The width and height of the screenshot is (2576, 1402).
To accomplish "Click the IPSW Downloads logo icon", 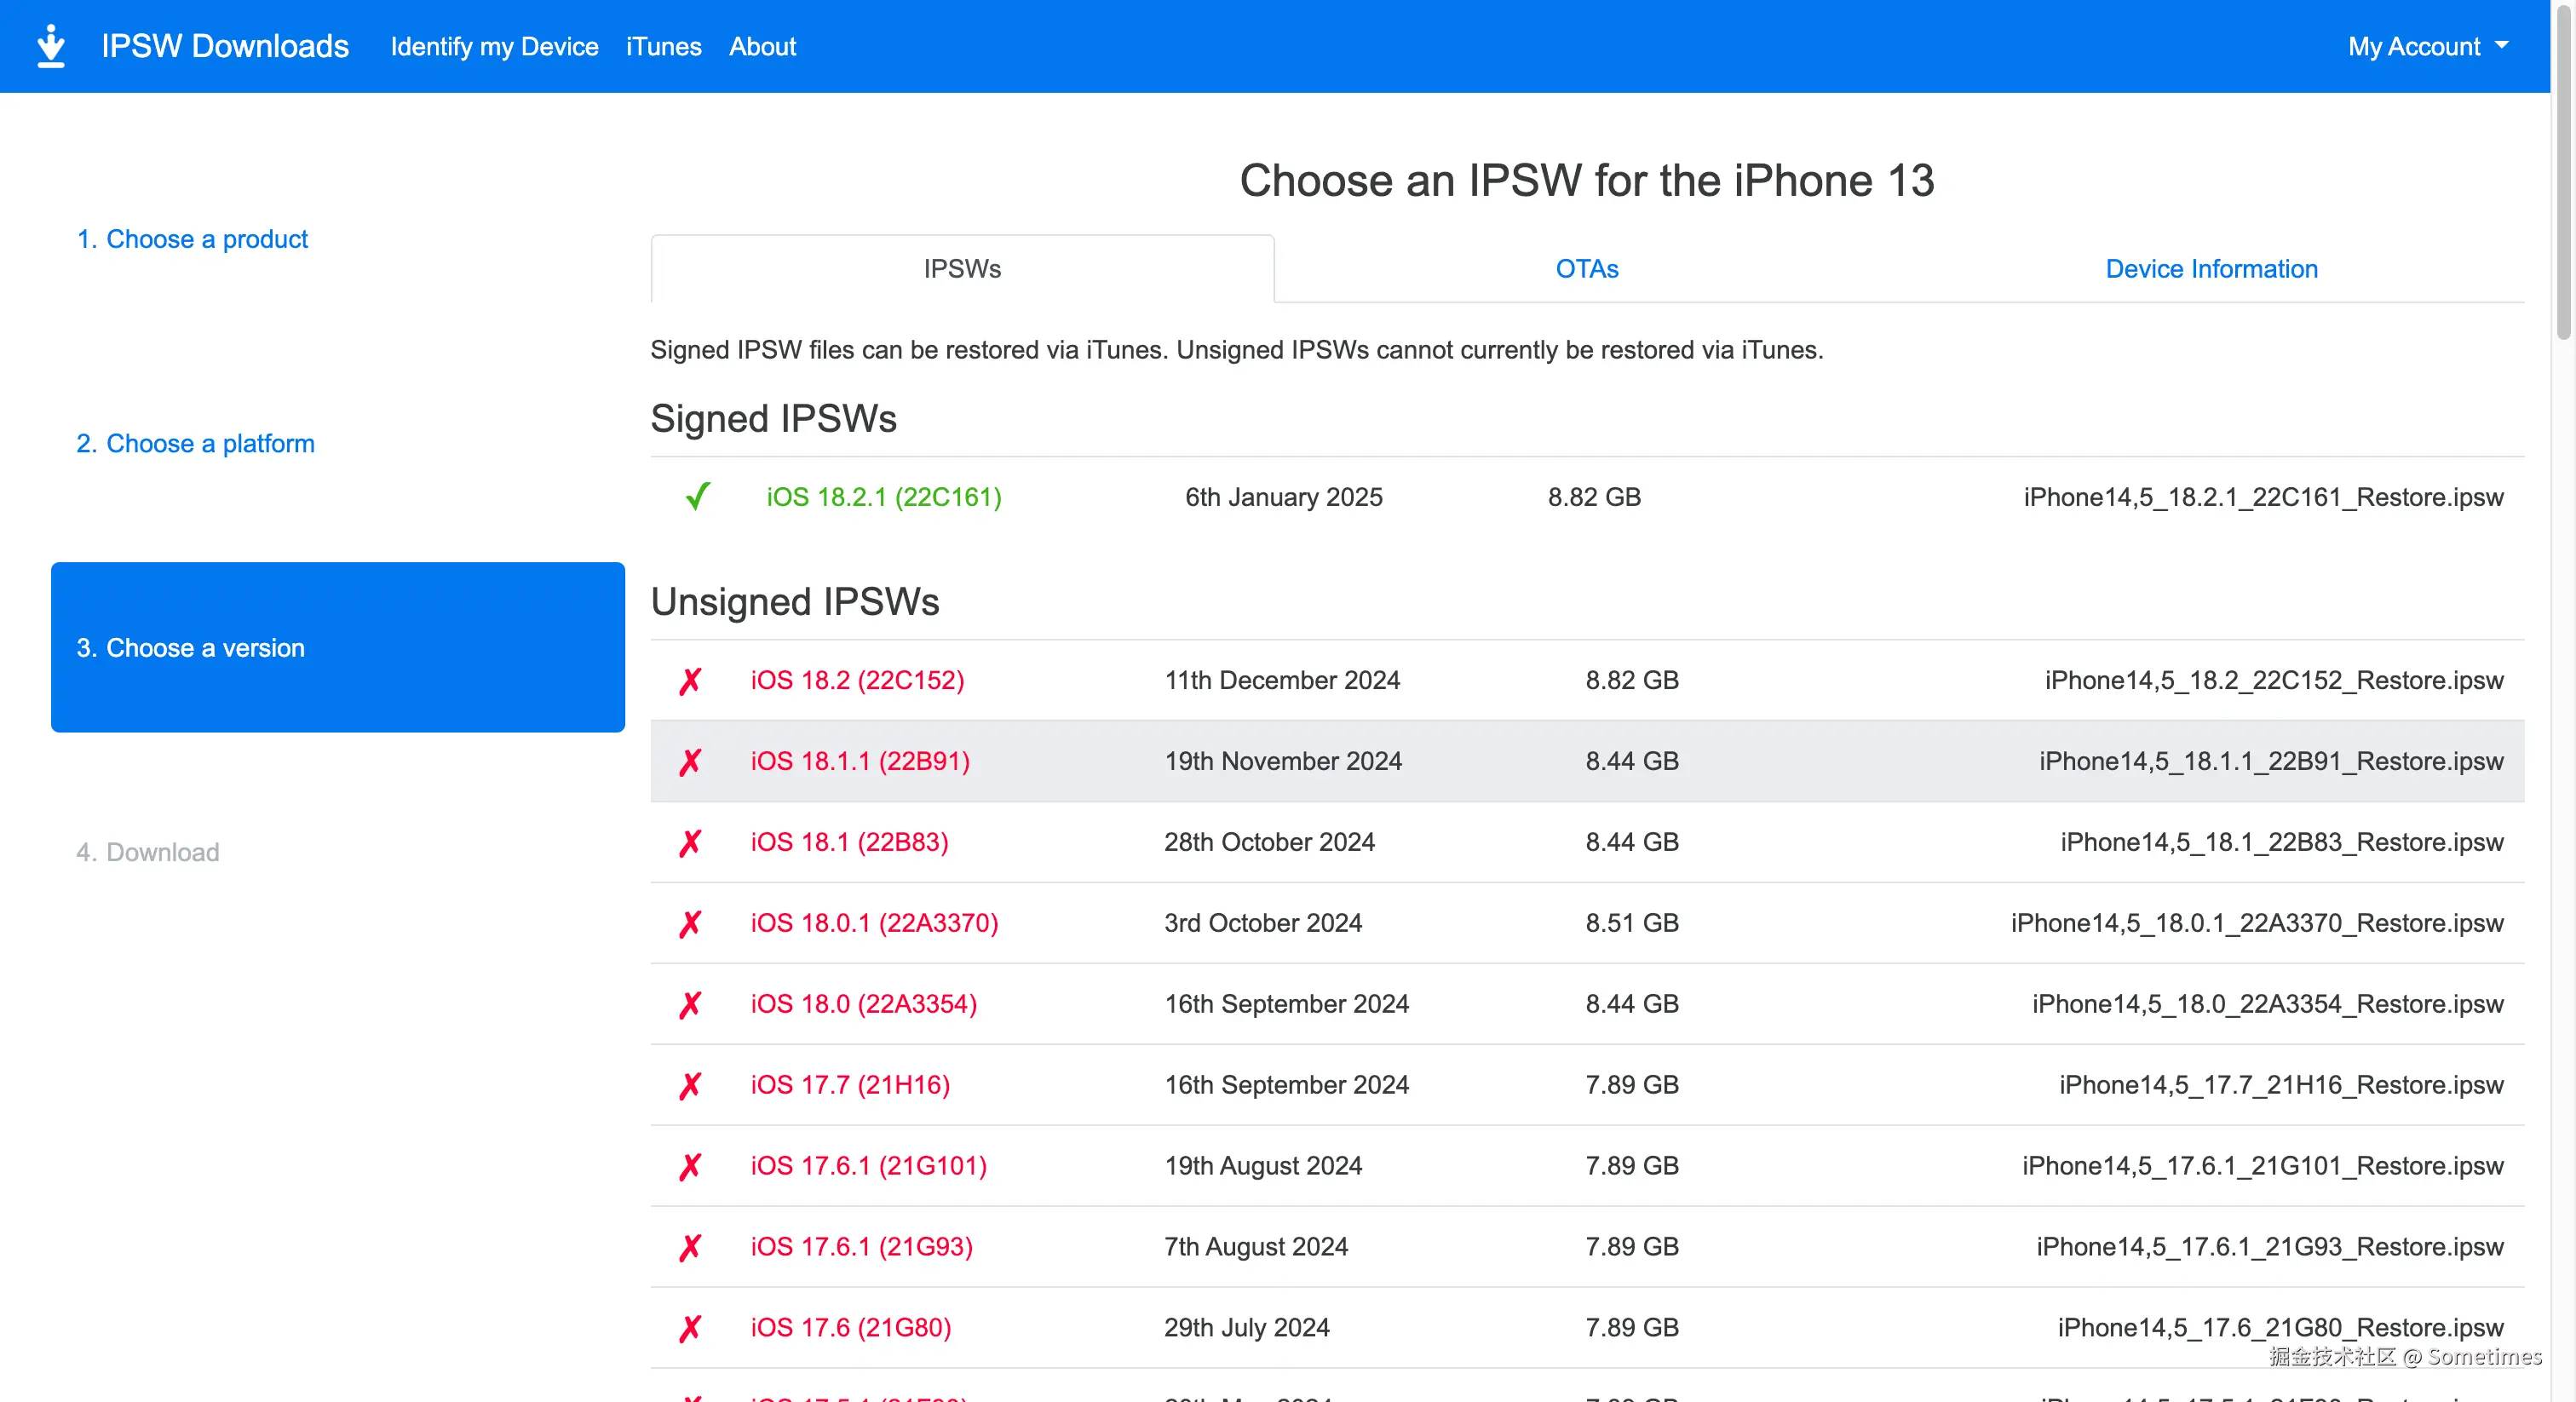I will pyautogui.click(x=50, y=46).
